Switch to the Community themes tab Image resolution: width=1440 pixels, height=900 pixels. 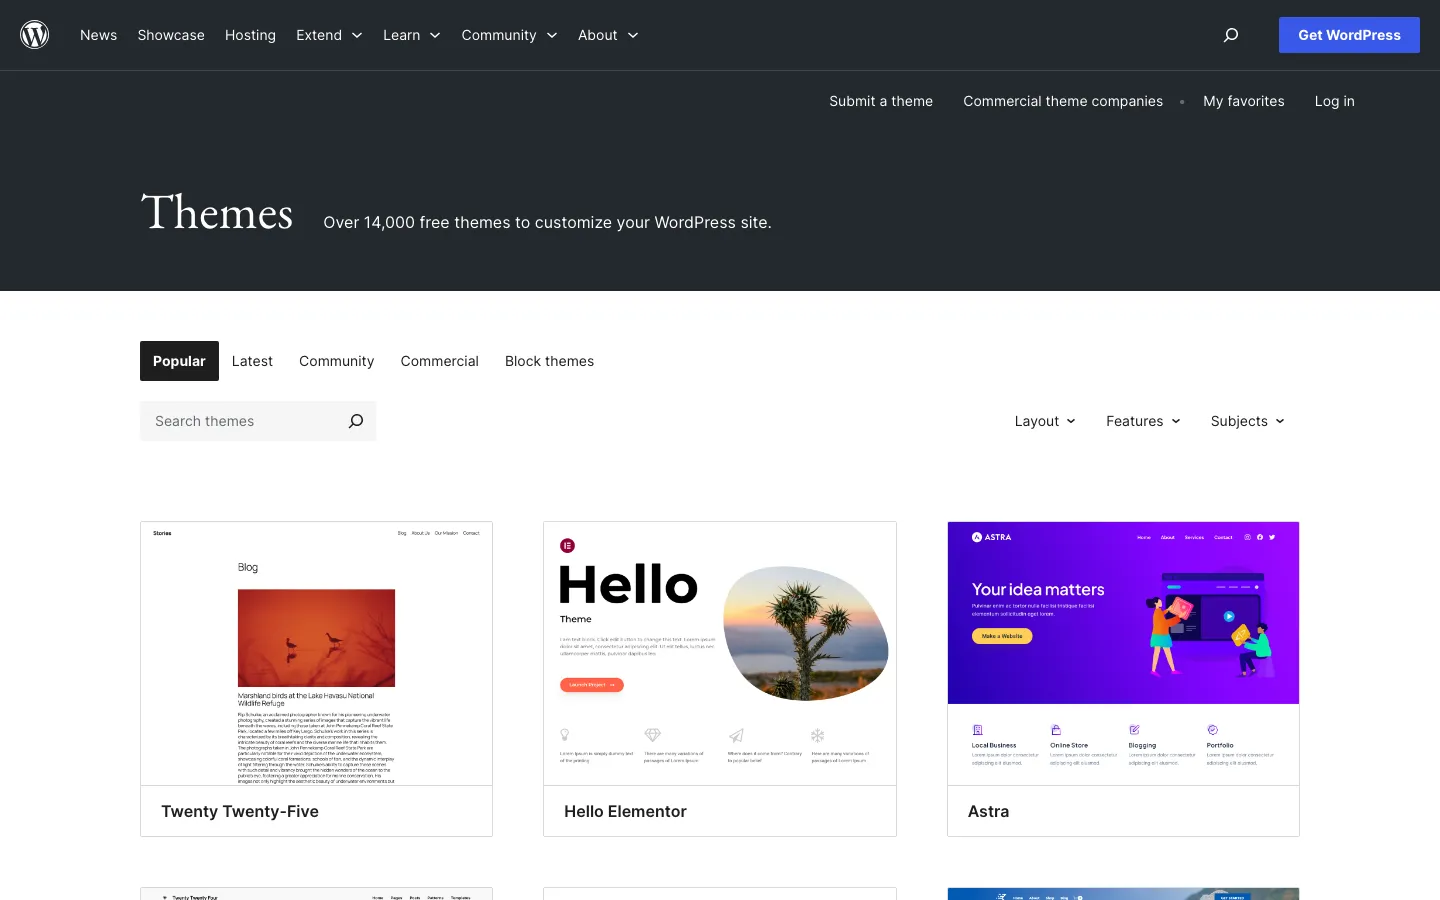[336, 361]
